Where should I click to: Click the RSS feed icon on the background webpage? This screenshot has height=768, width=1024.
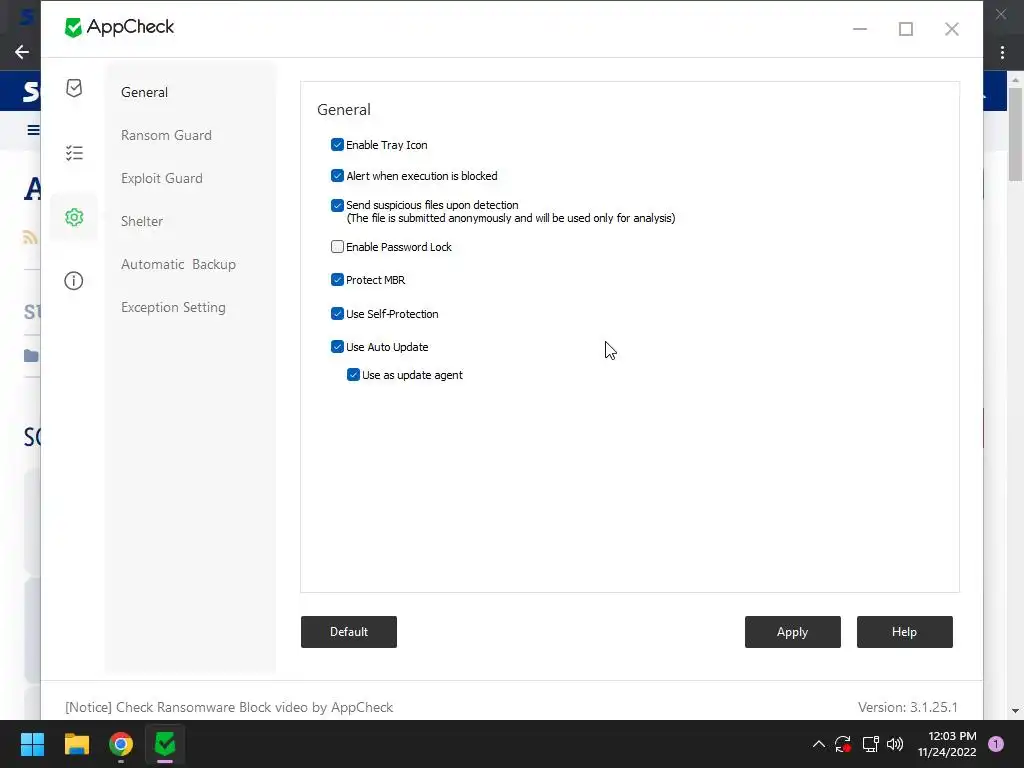[x=30, y=237]
